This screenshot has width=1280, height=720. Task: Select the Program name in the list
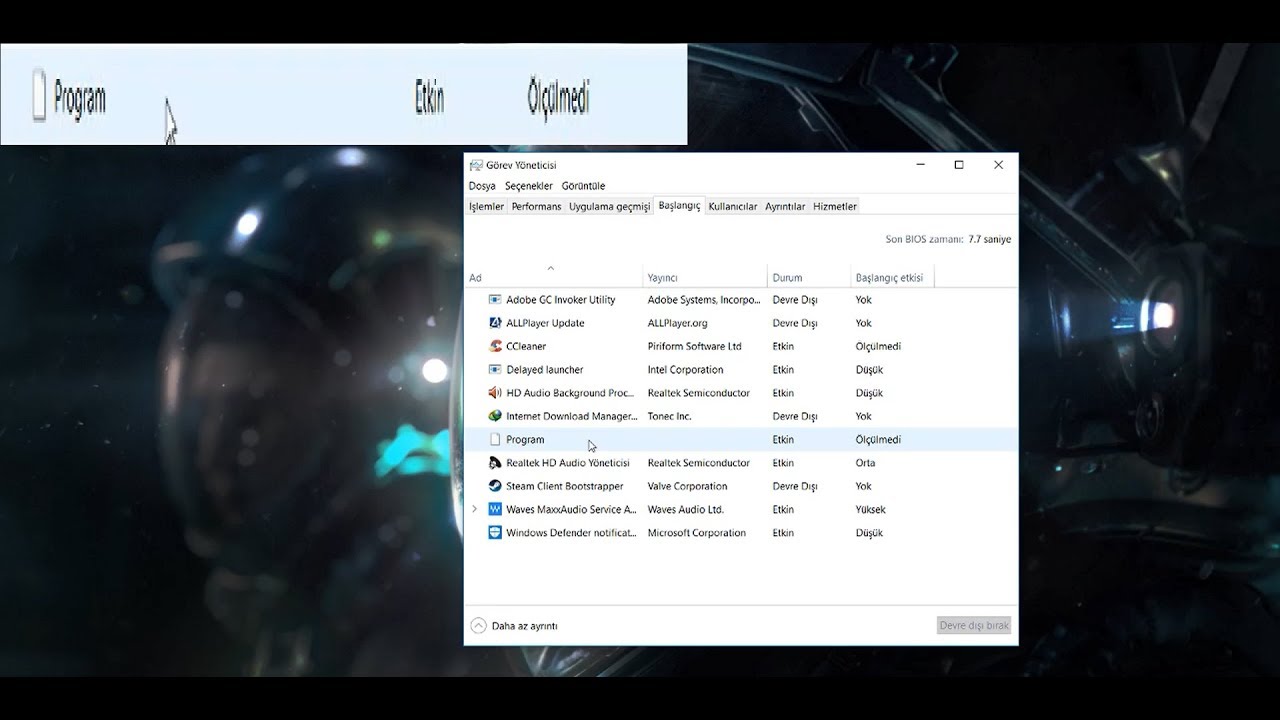tap(525, 440)
